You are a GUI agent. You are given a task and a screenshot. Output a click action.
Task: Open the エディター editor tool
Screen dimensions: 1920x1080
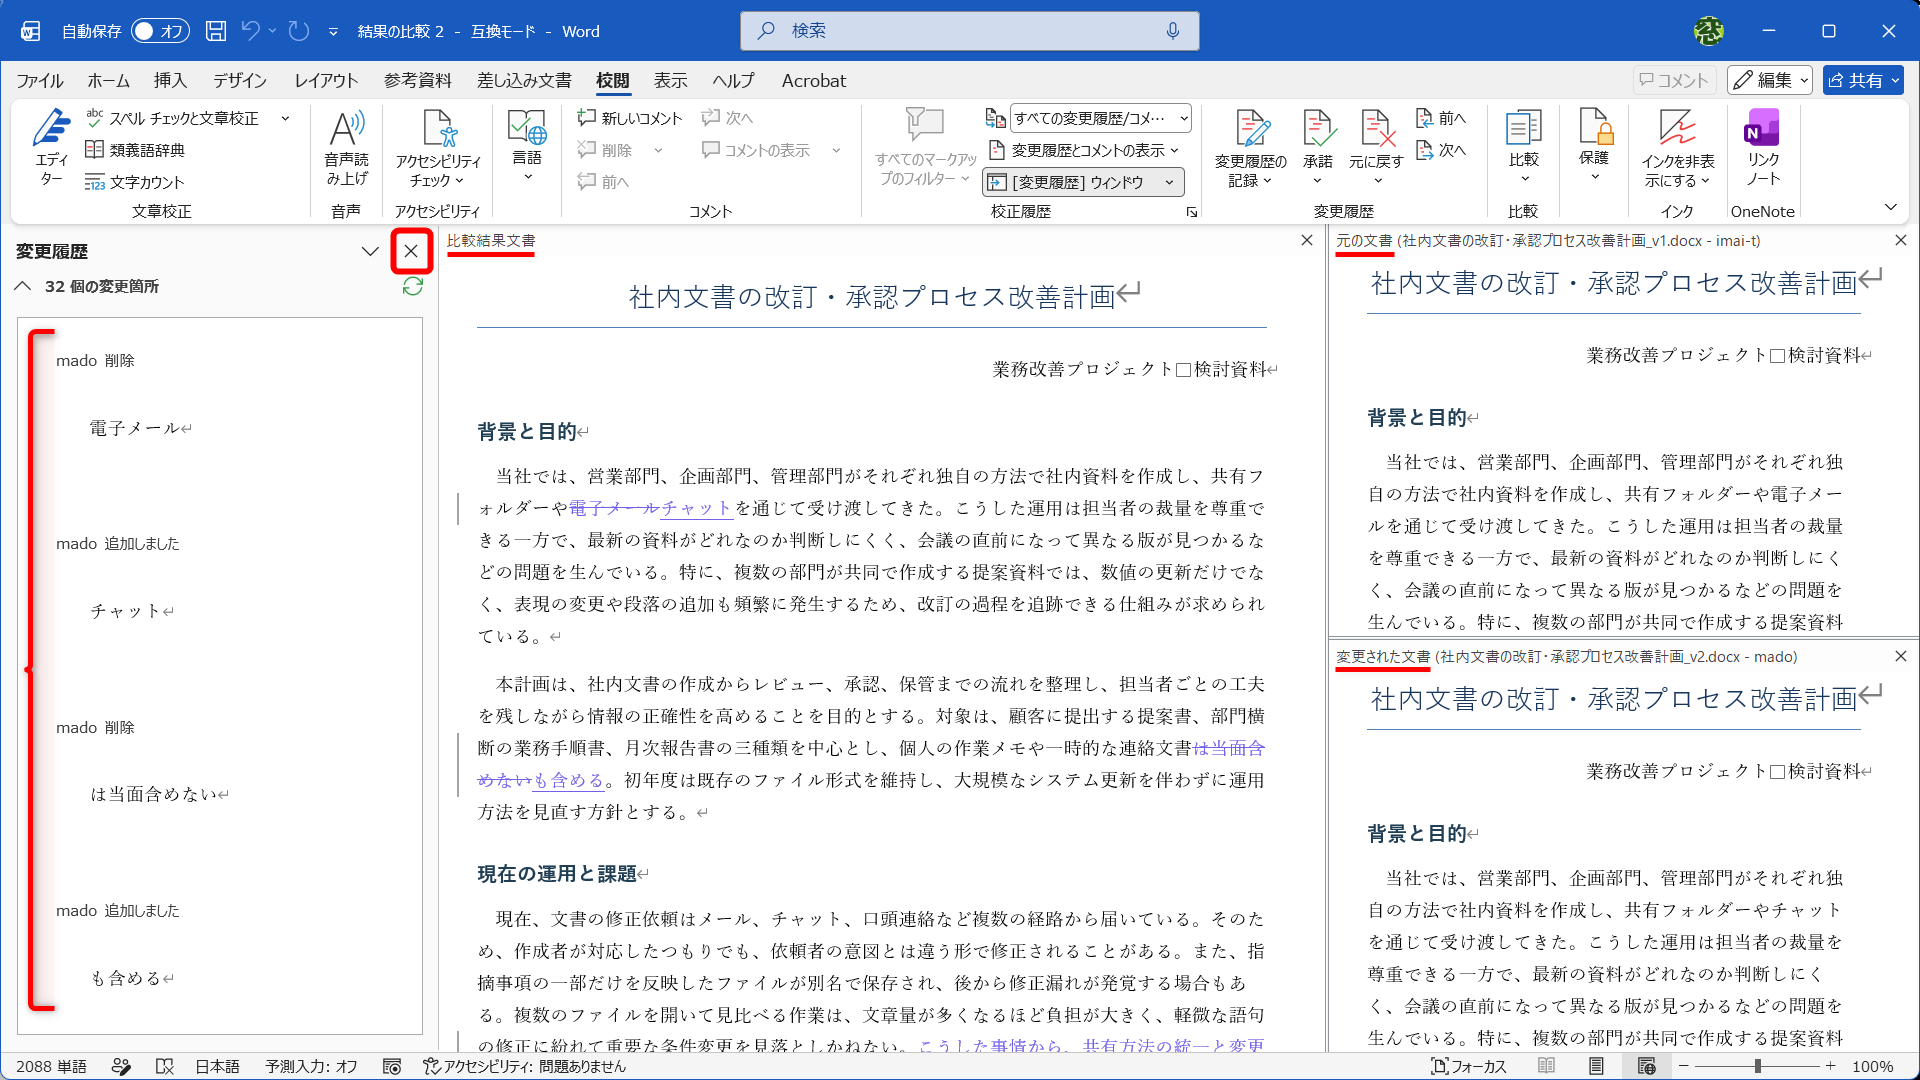pos(50,147)
